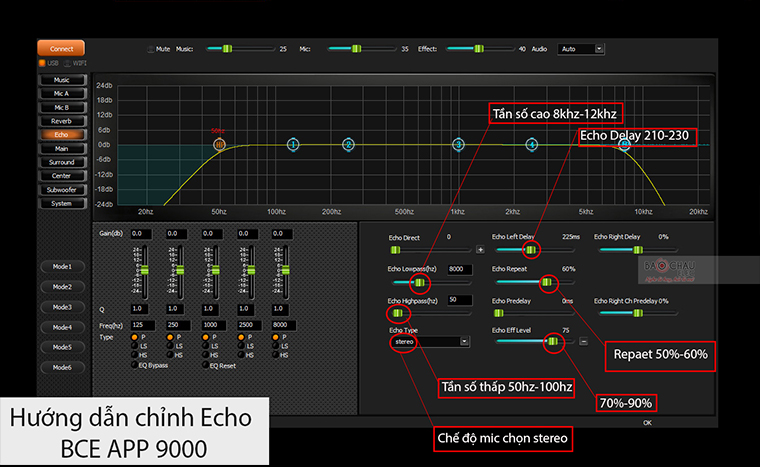Click the Echo Highpass field showing 50
Image resolution: width=760 pixels, height=467 pixels.
coord(459,300)
